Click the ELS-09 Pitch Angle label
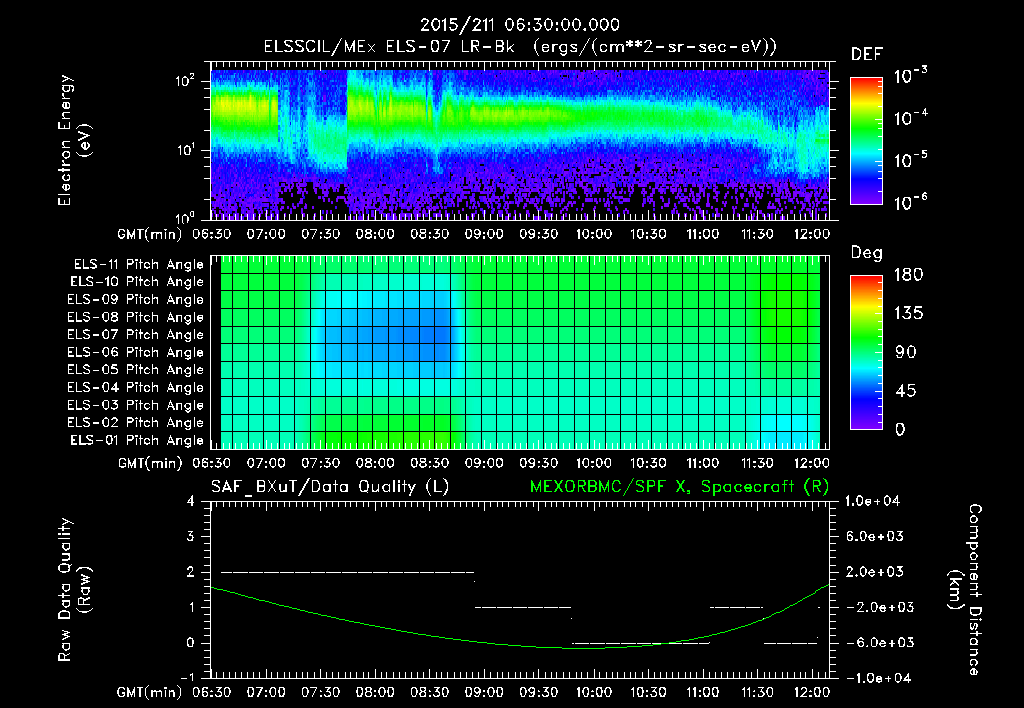Screen dimensions: 1024x708 coord(136,300)
